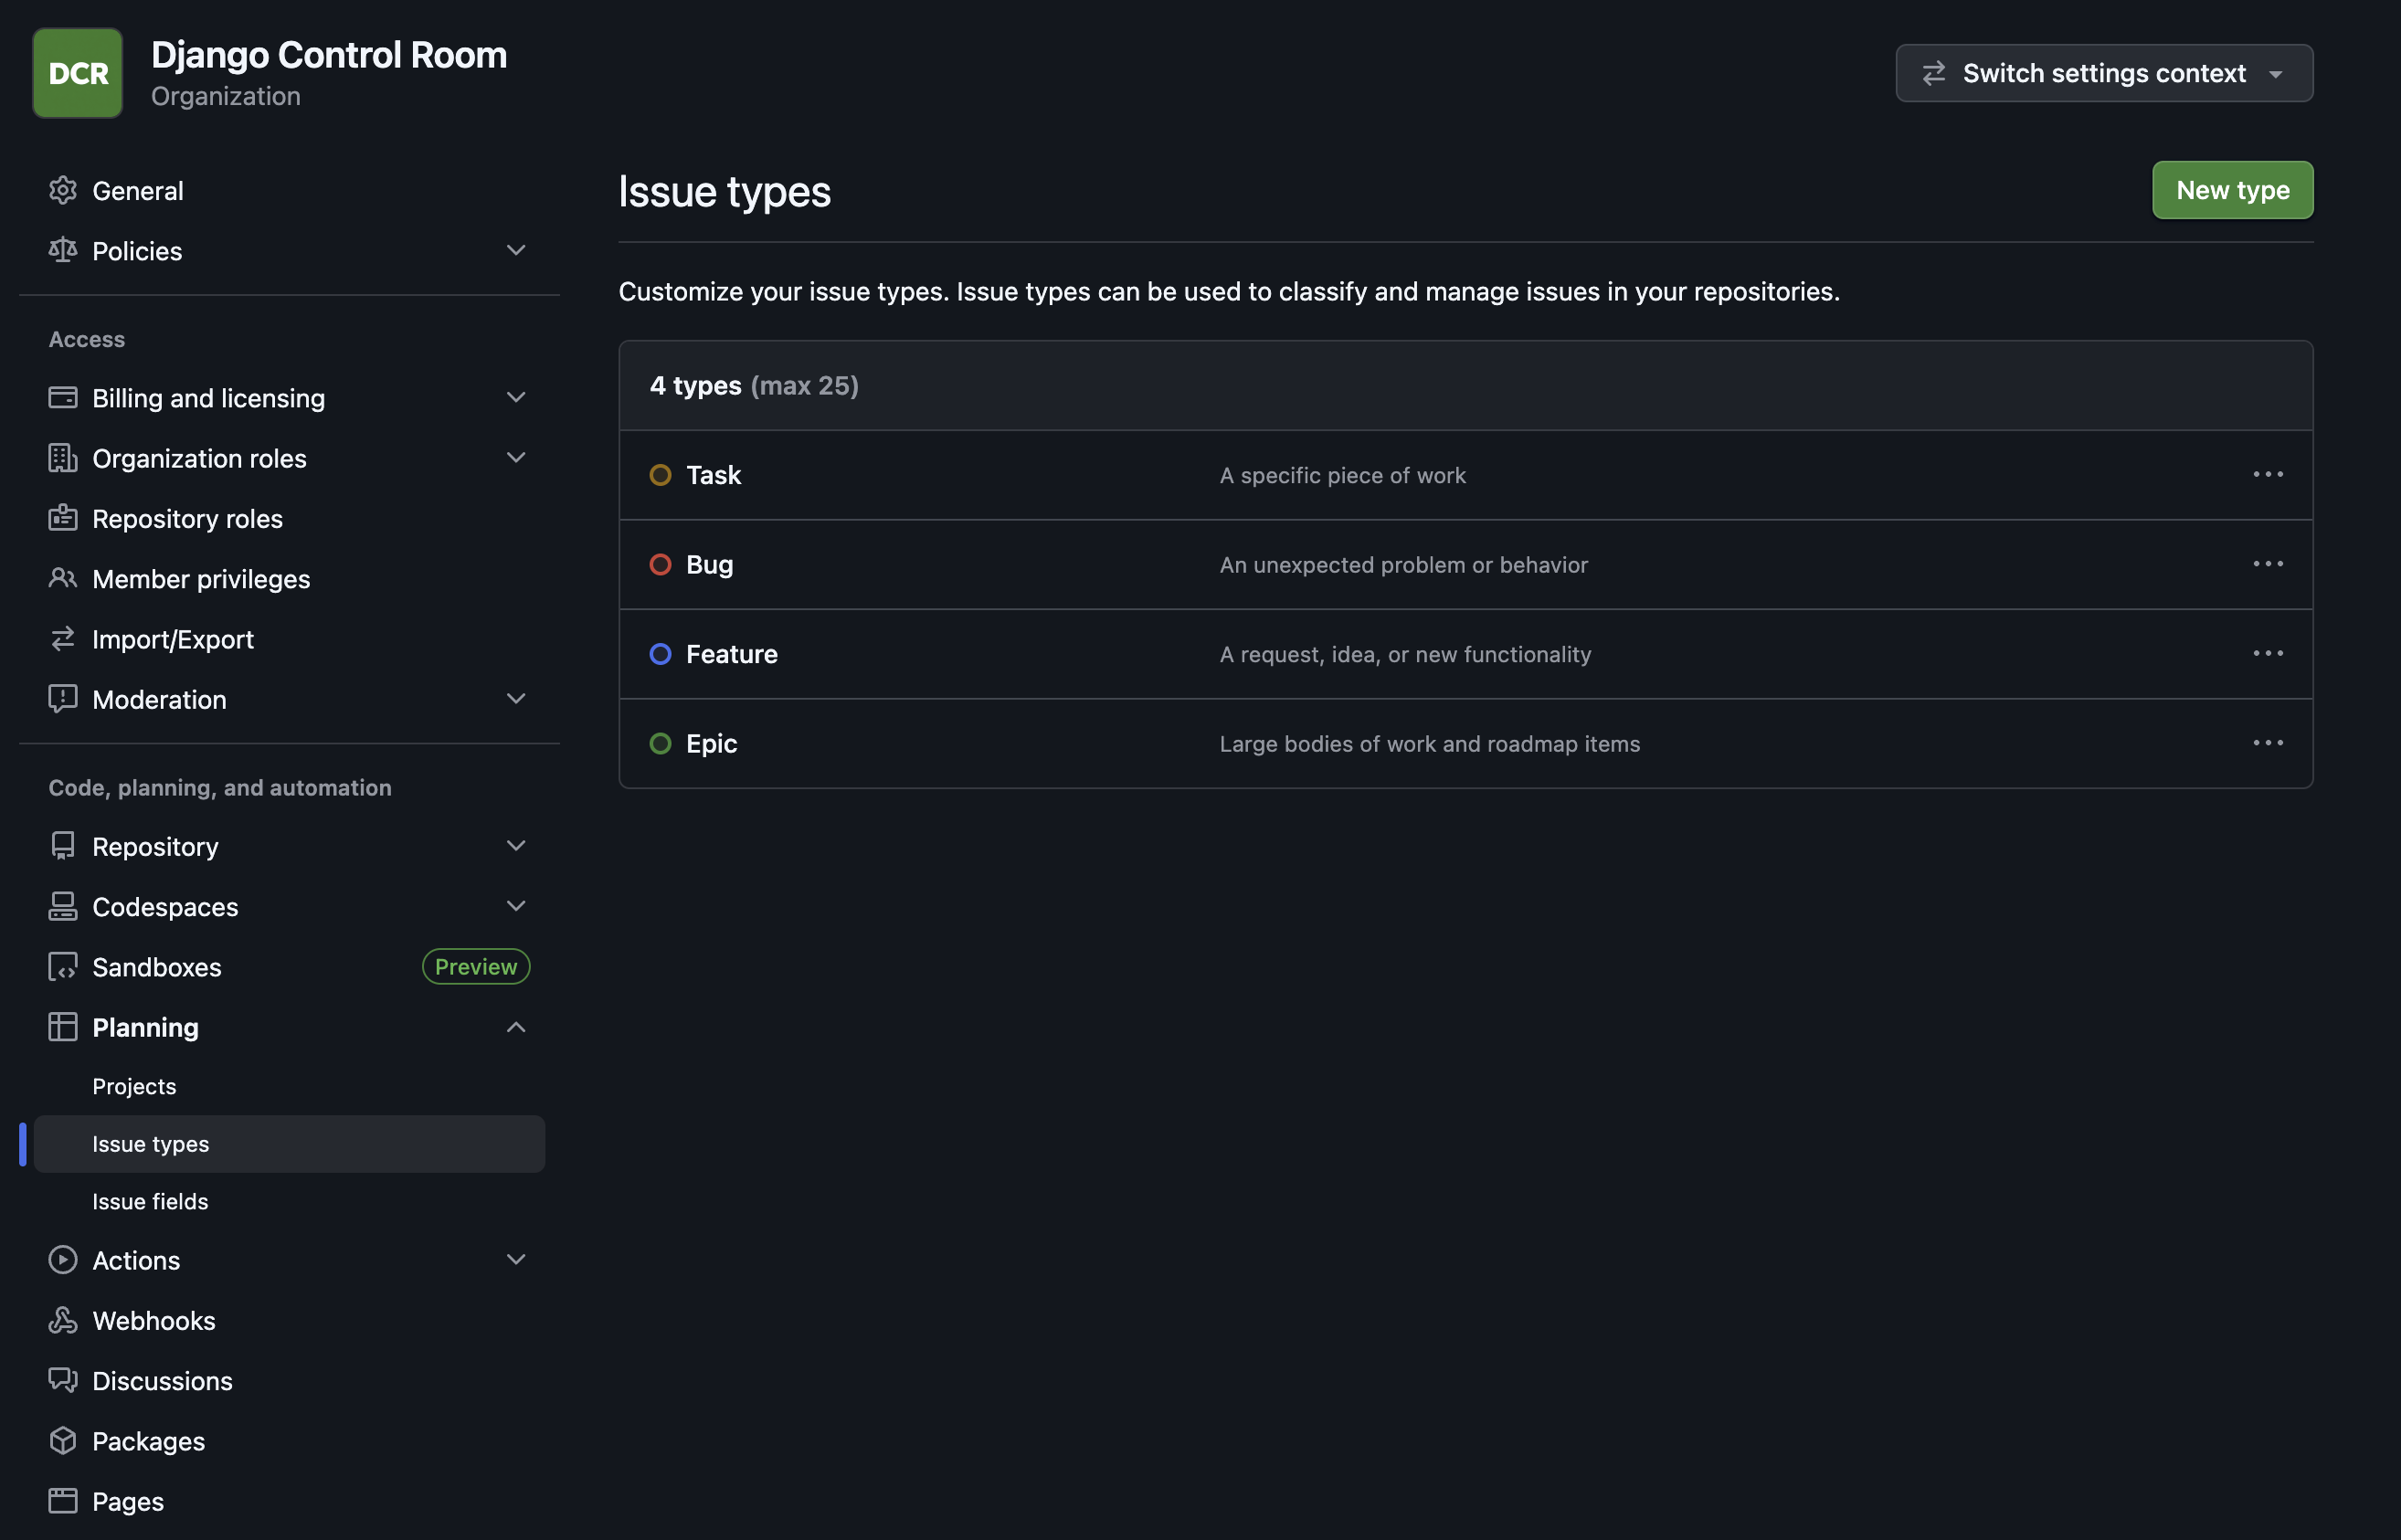The image size is (2401, 1540).
Task: Expand the Actions section chevron
Action: coord(516,1260)
